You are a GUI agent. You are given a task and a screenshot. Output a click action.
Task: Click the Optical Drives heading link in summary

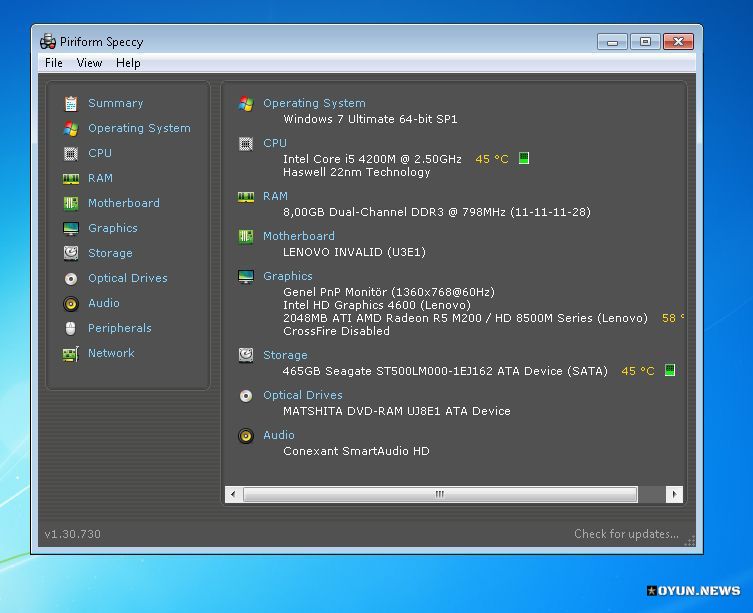pos(303,395)
